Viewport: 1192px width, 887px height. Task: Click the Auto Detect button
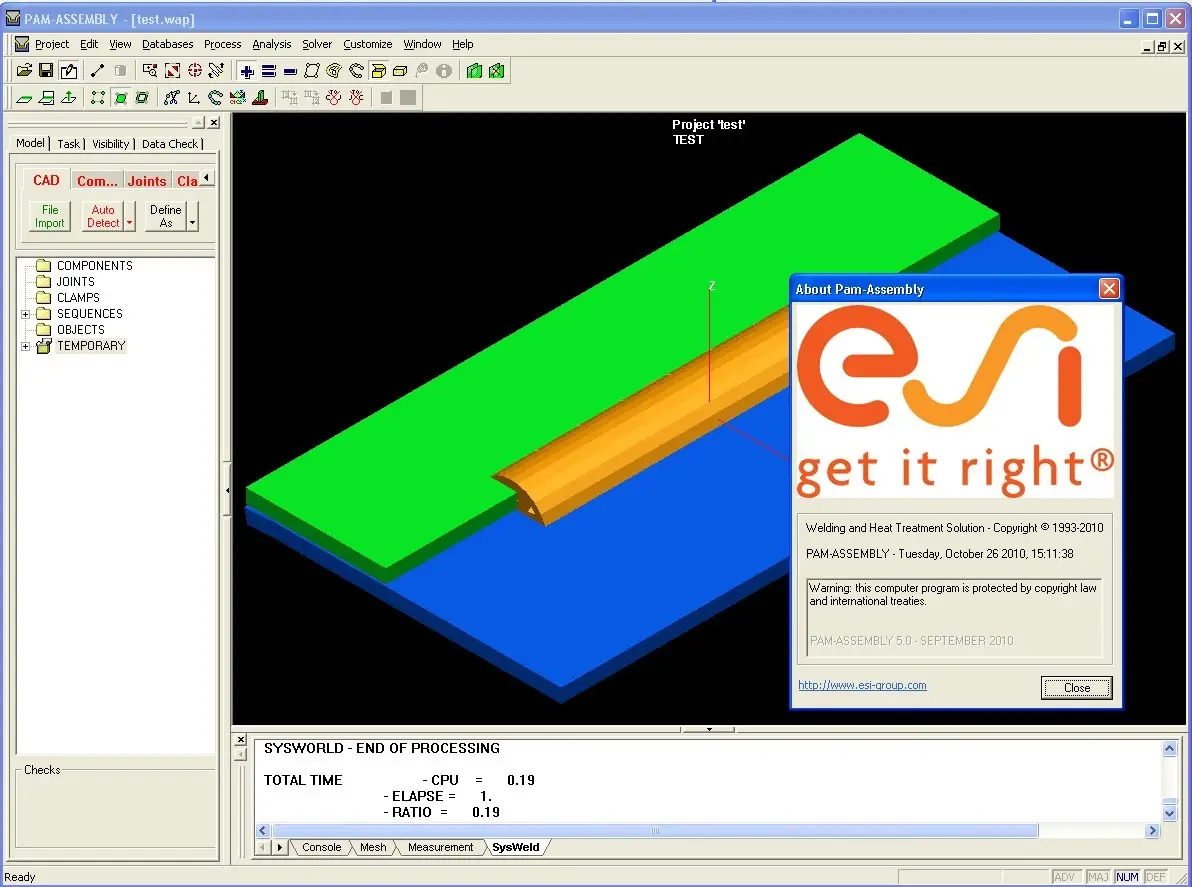click(x=103, y=217)
